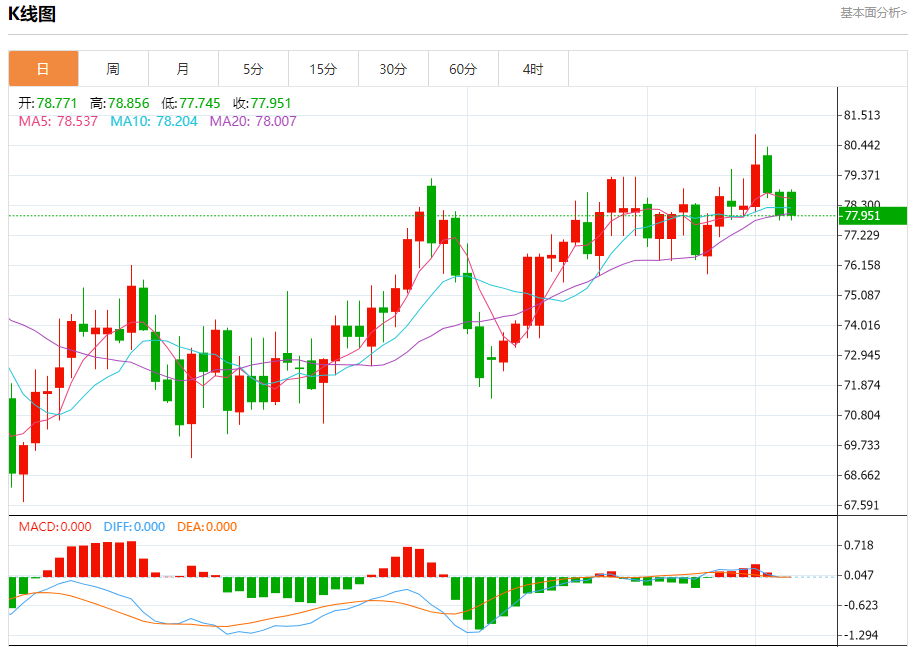
Task: Click the 81.513 price axis label
Action: click(862, 115)
